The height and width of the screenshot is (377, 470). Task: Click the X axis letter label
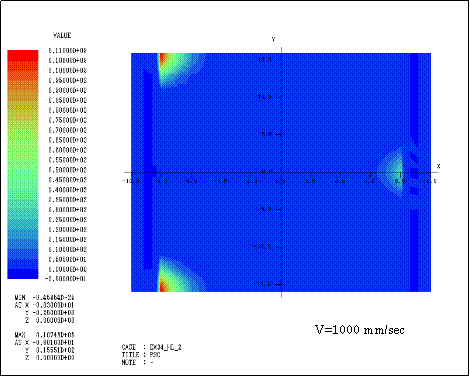click(438, 166)
